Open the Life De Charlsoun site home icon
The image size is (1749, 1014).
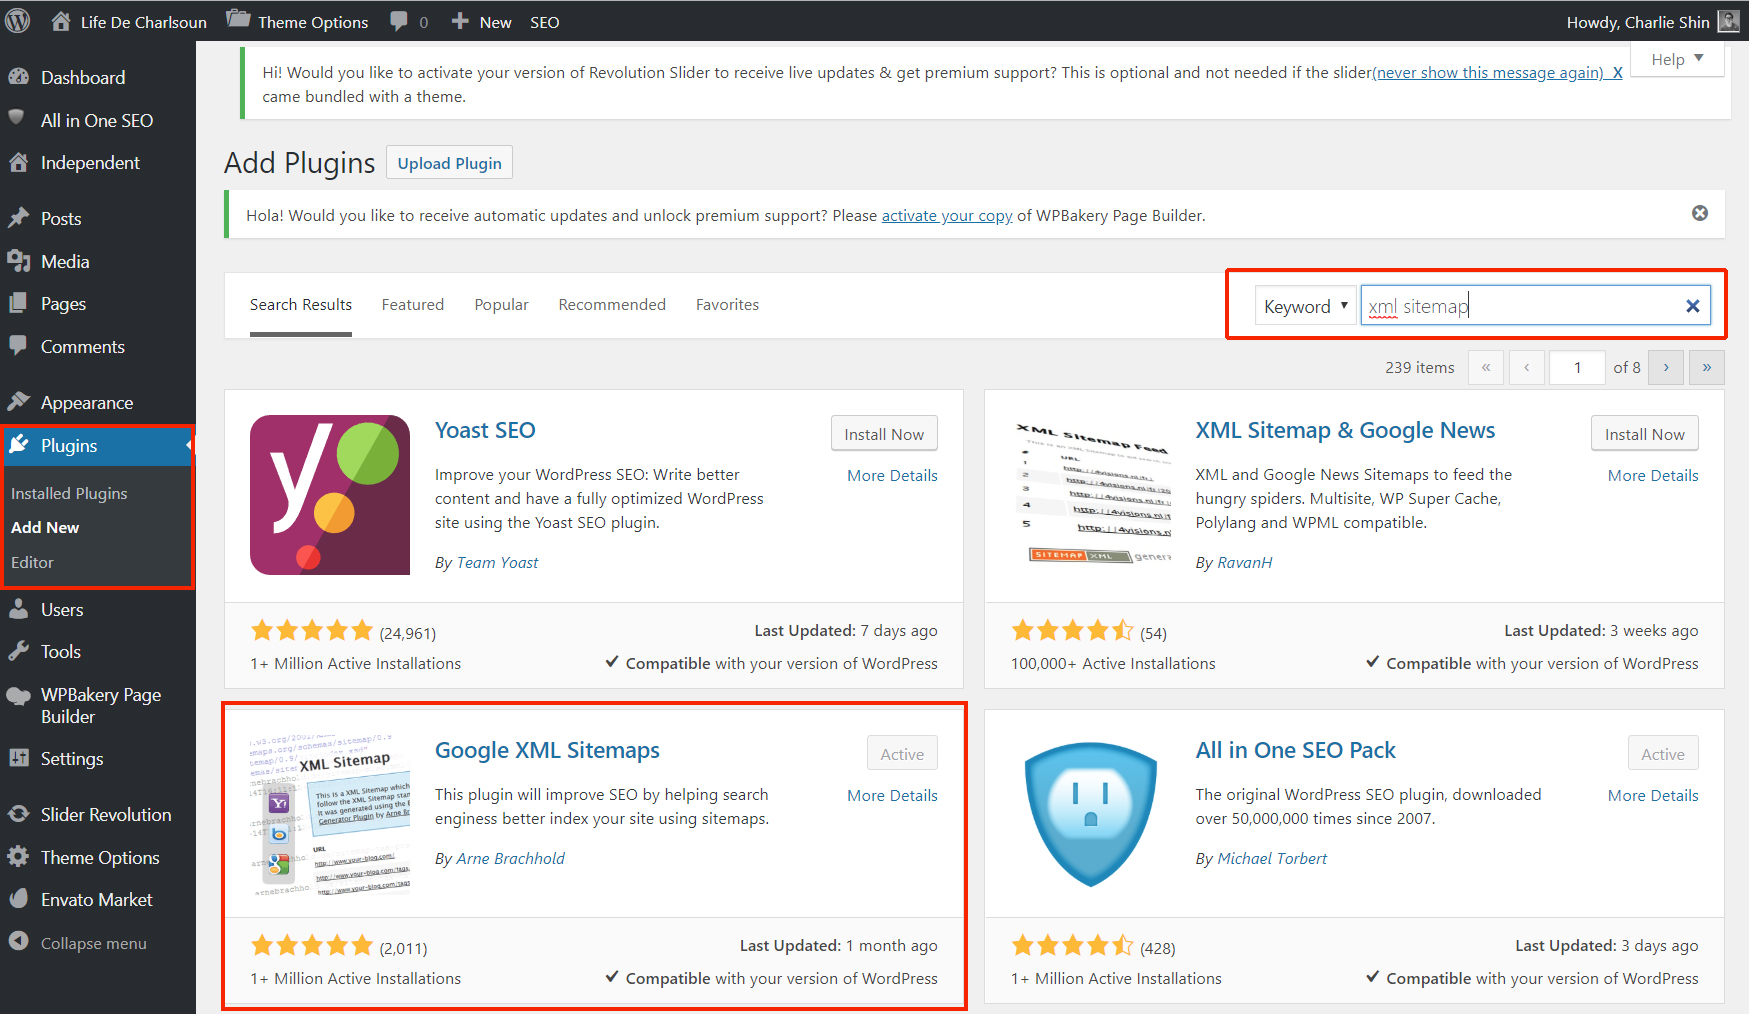click(x=61, y=21)
